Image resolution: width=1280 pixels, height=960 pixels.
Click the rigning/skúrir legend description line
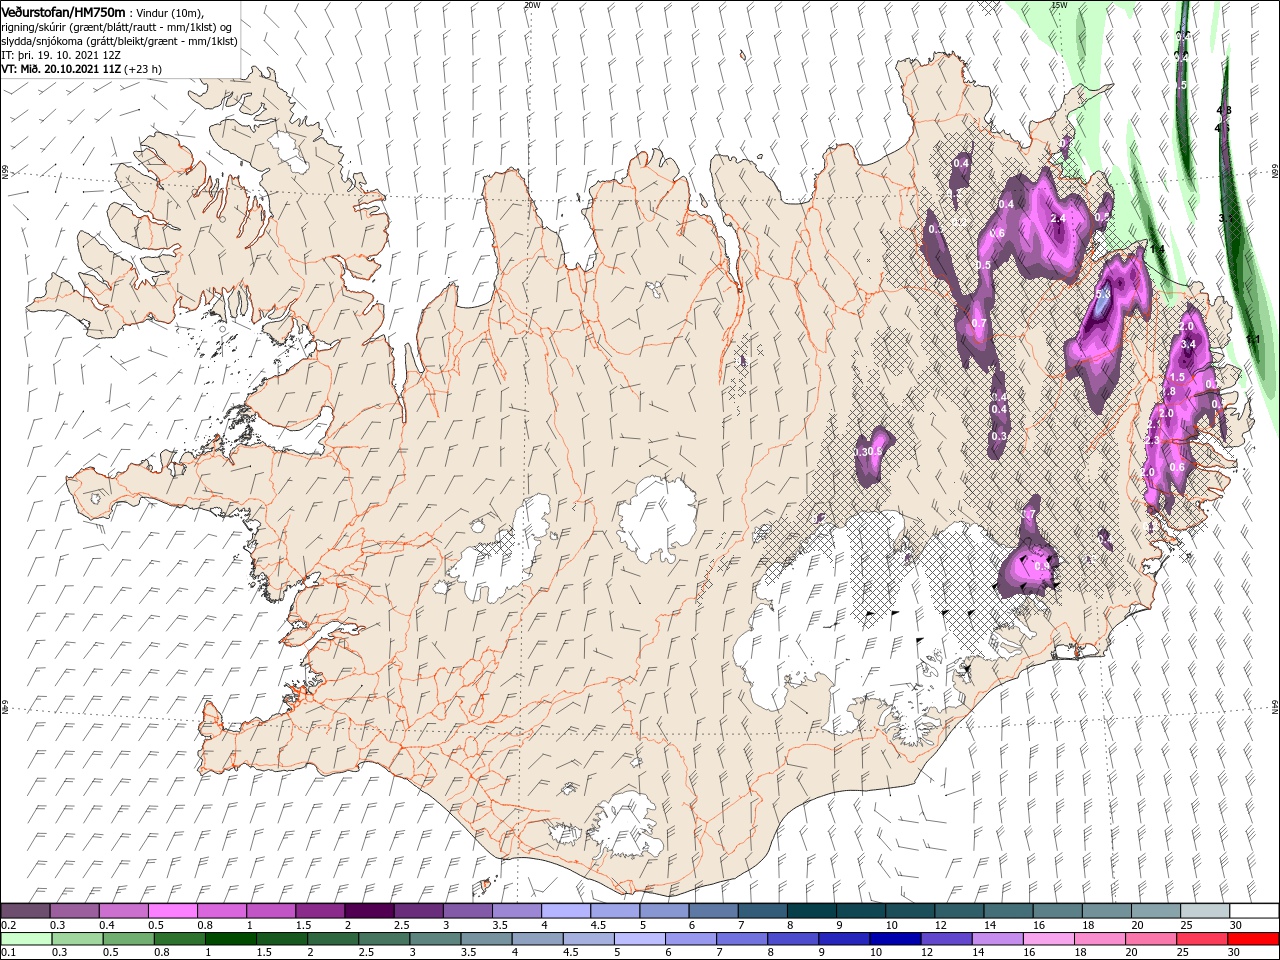coord(117,26)
